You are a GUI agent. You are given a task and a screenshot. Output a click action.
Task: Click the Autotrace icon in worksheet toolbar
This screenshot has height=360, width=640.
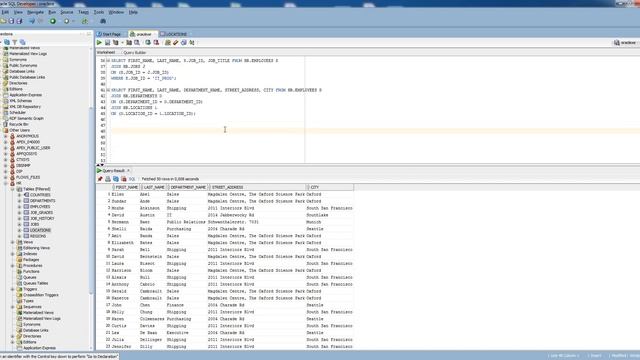click(129, 42)
